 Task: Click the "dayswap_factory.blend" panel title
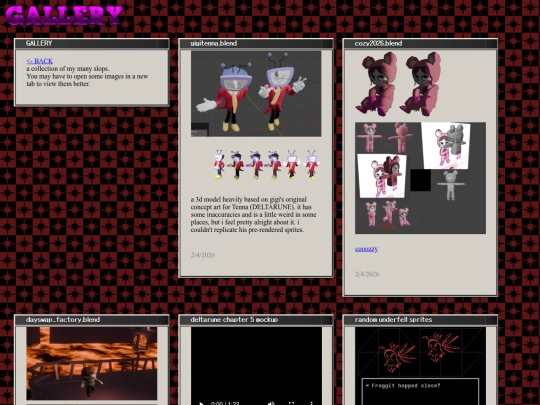(x=63, y=320)
